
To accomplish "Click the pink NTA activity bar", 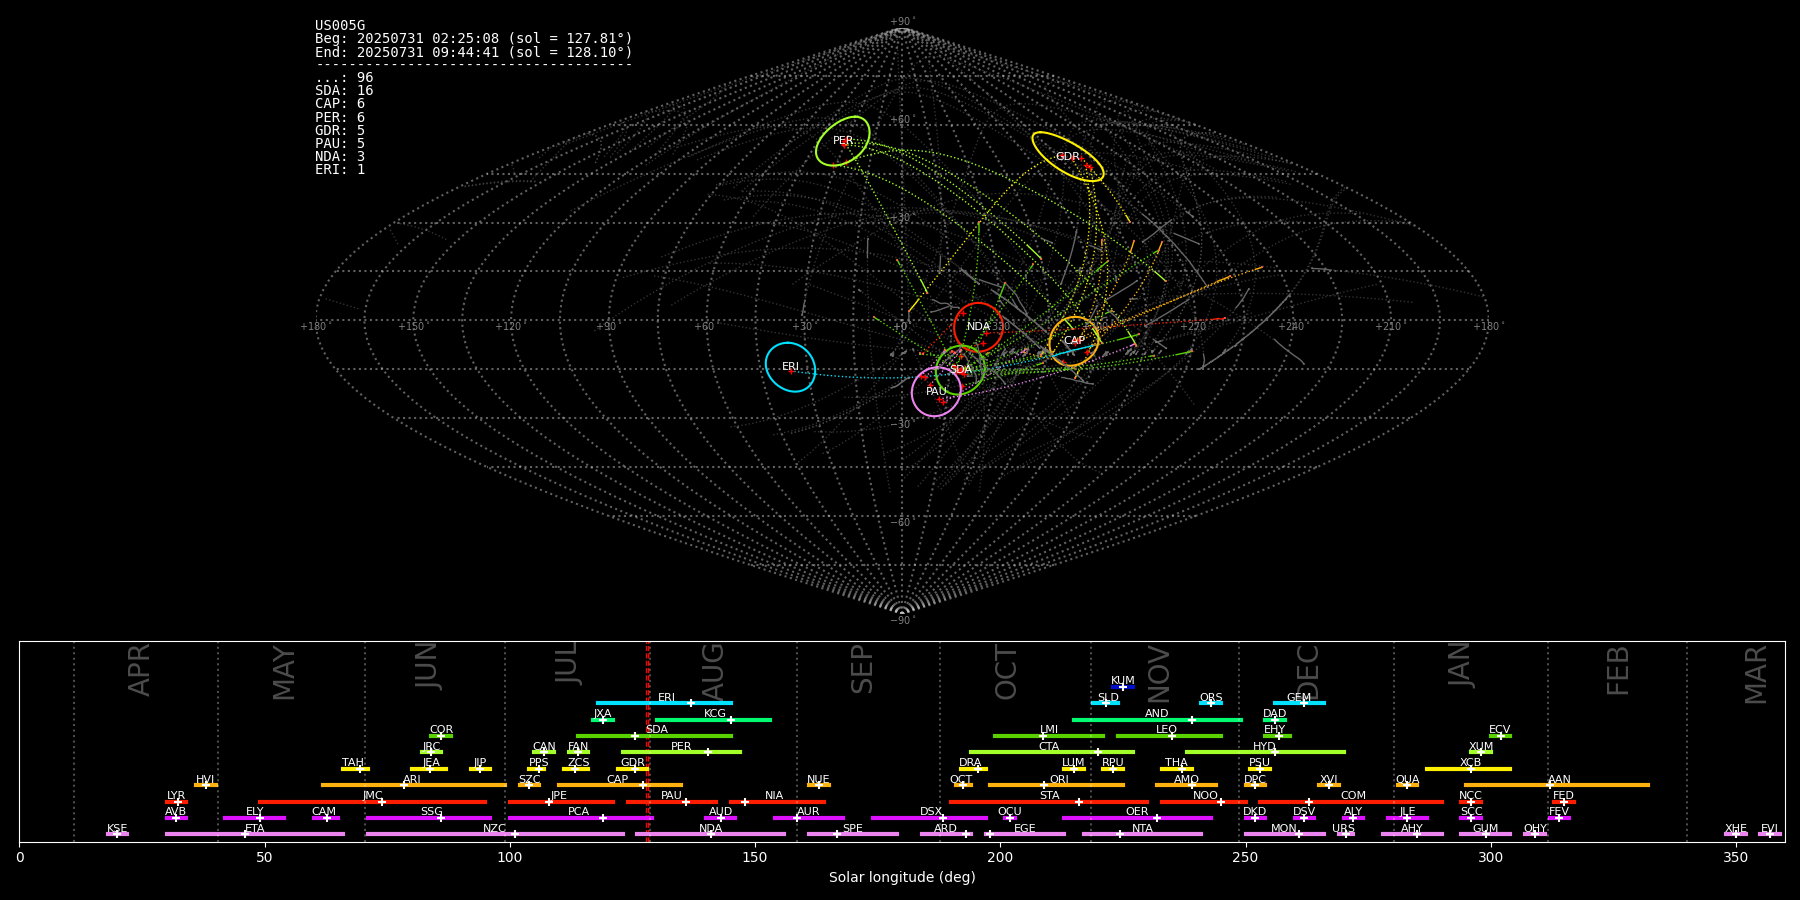I will pos(1142,834).
